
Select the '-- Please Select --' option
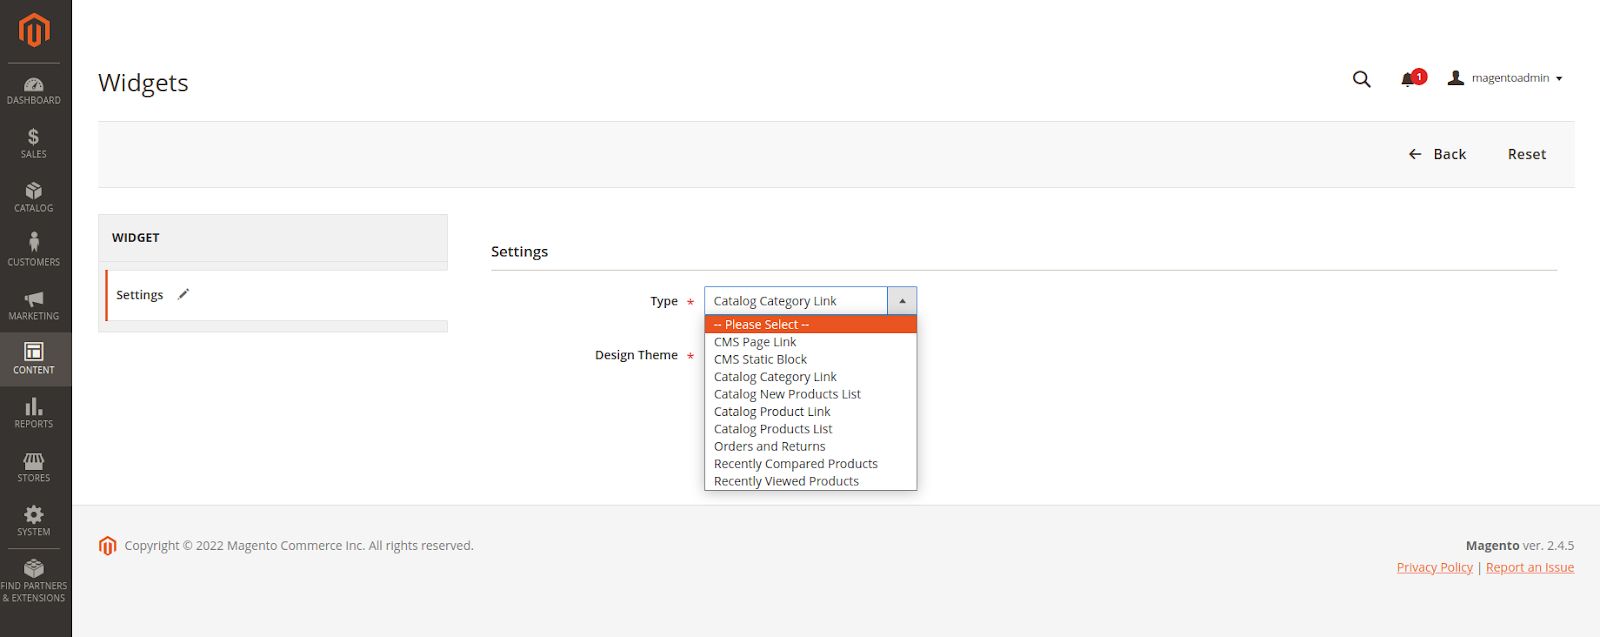pos(810,324)
